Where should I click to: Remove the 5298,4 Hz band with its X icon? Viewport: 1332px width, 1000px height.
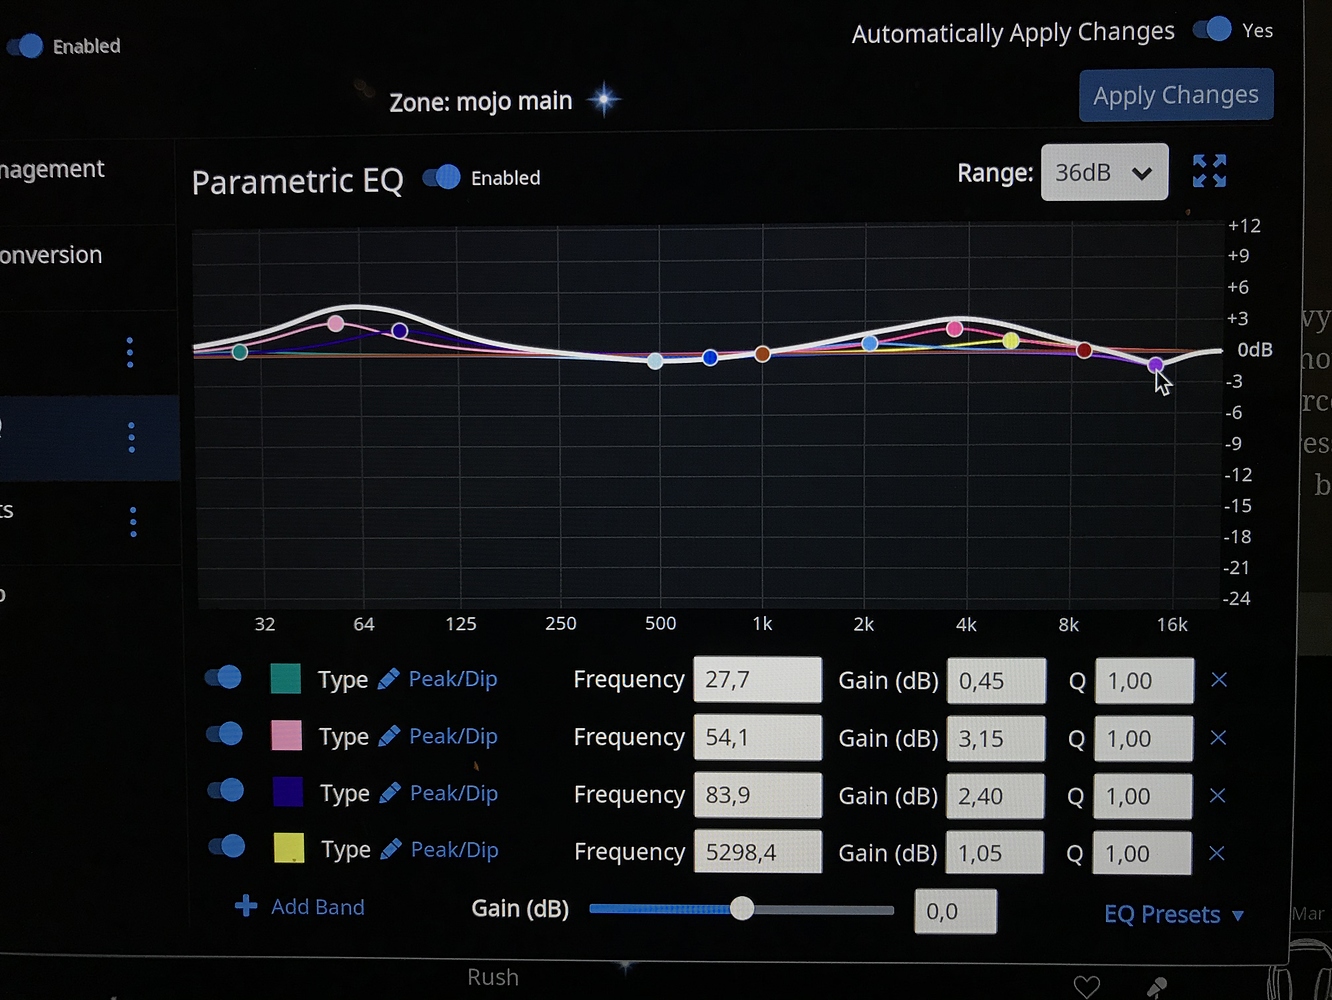click(x=1217, y=853)
